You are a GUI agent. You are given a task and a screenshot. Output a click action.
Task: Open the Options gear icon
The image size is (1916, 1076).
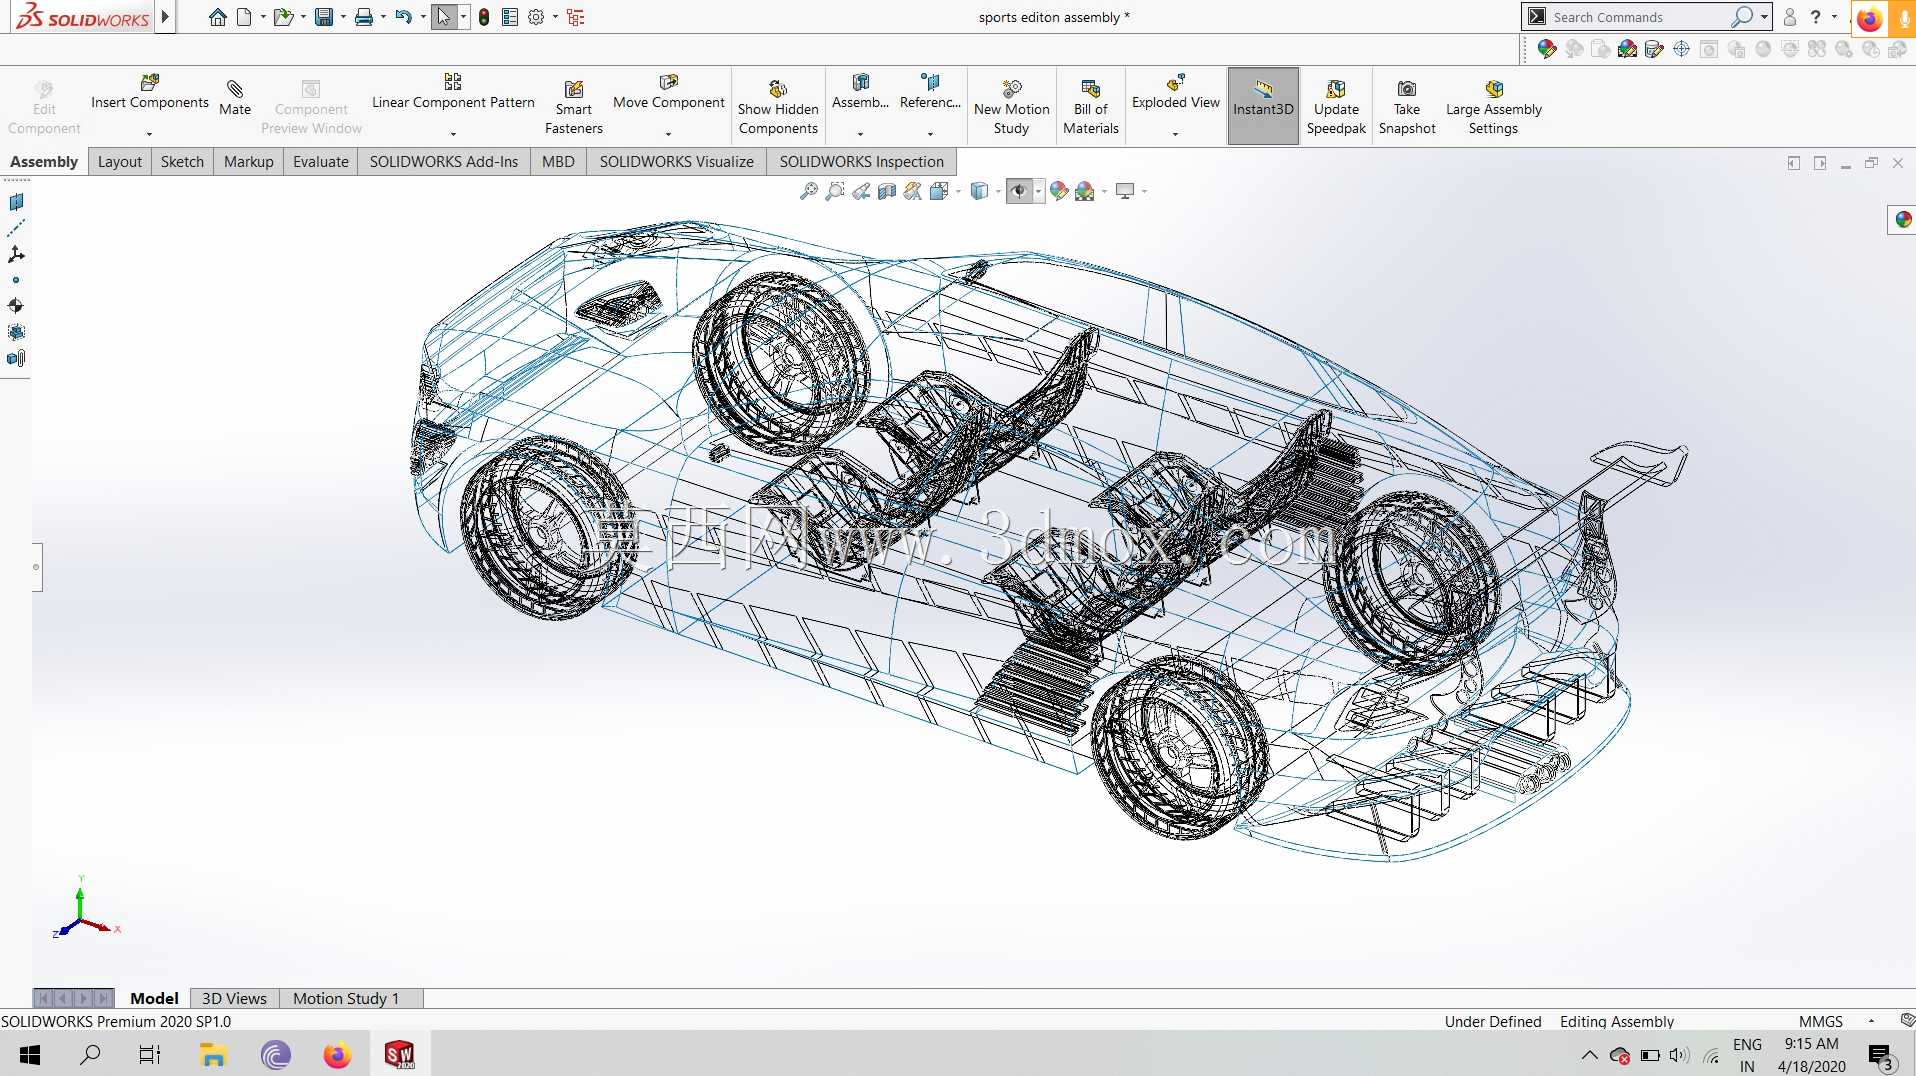[x=536, y=17]
